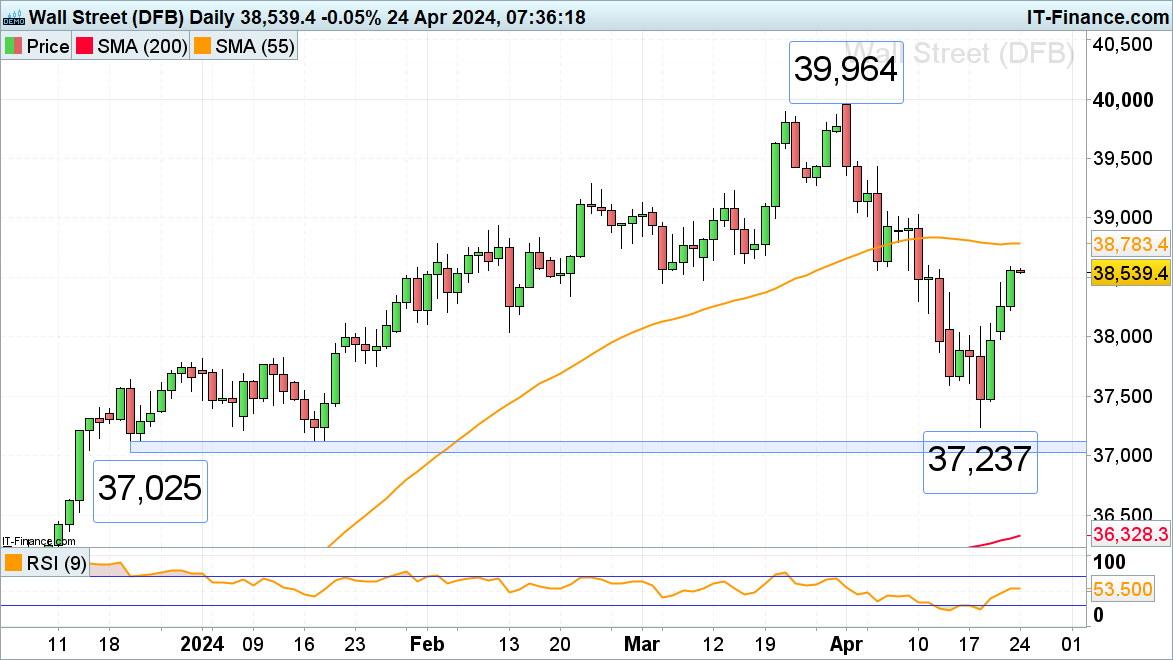Click the red 36,328.3 SMA value tag

(x=1131, y=536)
